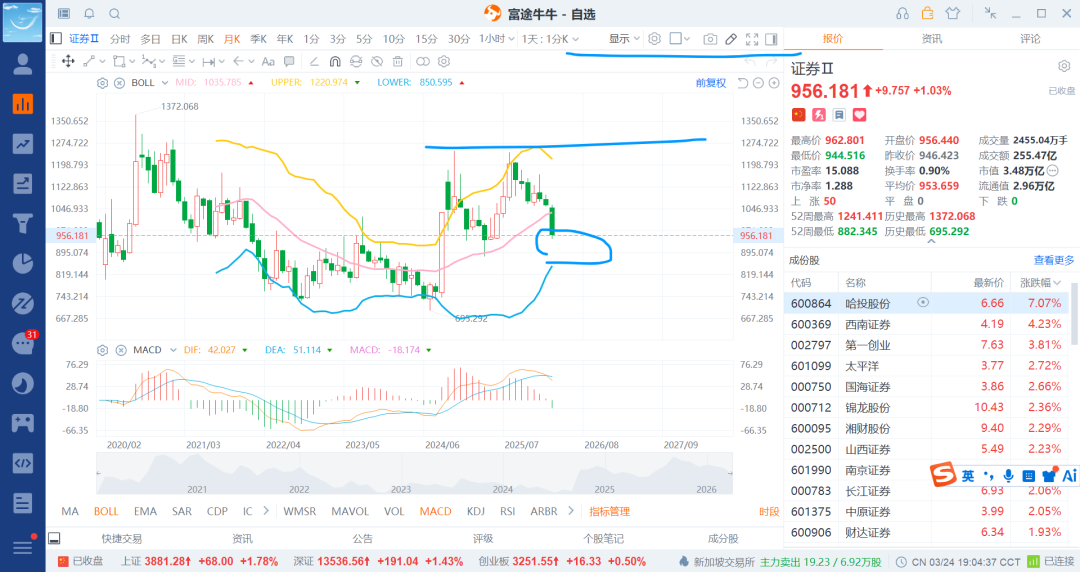Open the layout square dropdown
The height and width of the screenshot is (572, 1080).
pyautogui.click(x=680, y=39)
